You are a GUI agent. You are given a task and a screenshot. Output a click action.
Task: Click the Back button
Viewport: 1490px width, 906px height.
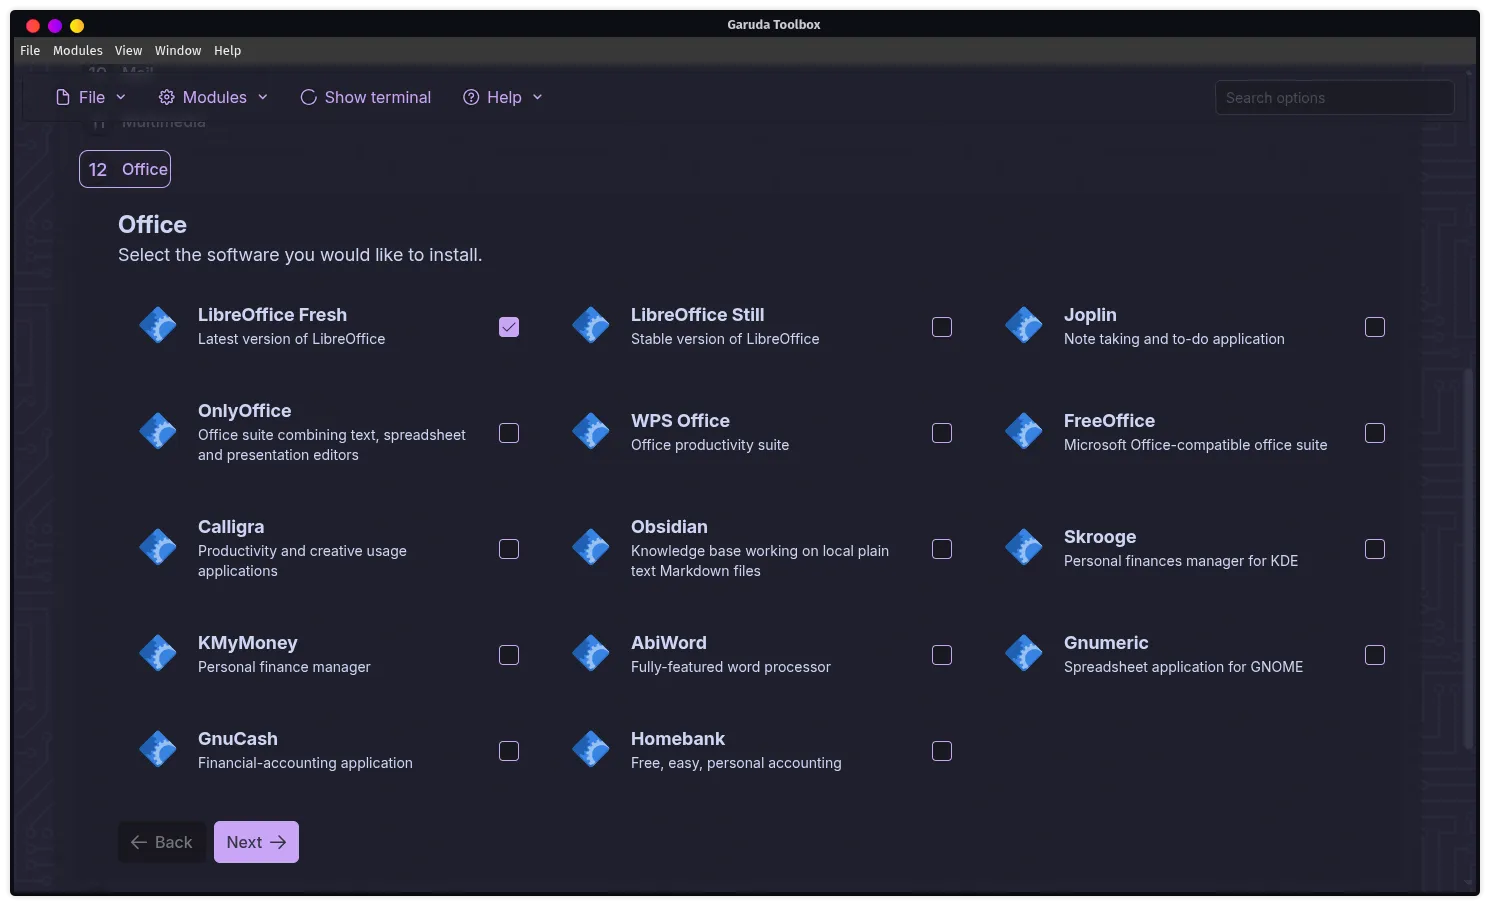pos(161,842)
